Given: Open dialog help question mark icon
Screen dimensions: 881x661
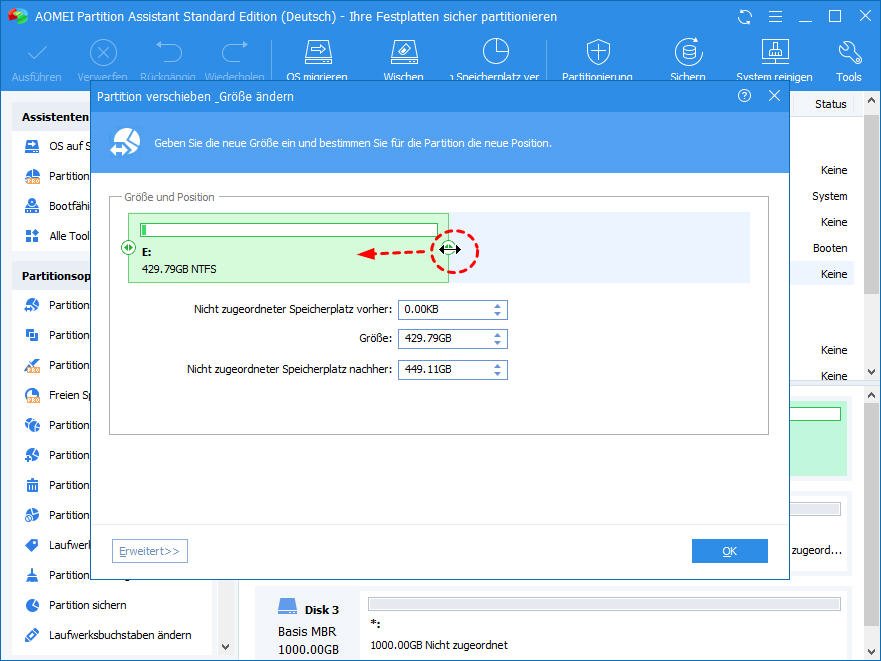Looking at the screenshot, I should pos(744,96).
